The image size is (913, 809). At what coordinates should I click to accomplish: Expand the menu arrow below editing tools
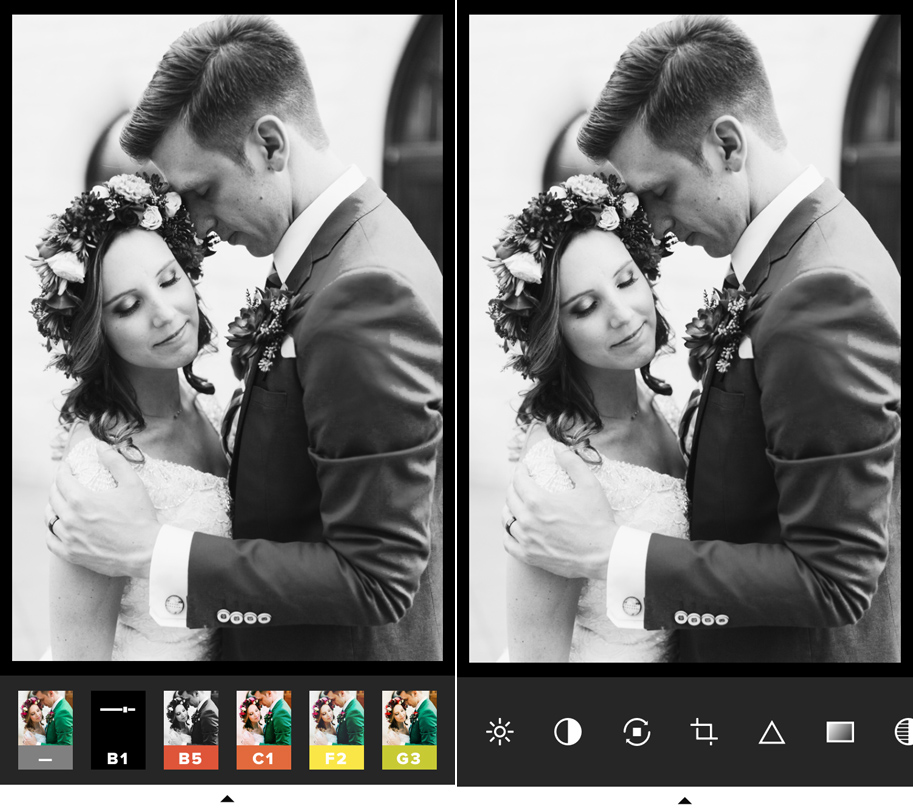point(685,799)
